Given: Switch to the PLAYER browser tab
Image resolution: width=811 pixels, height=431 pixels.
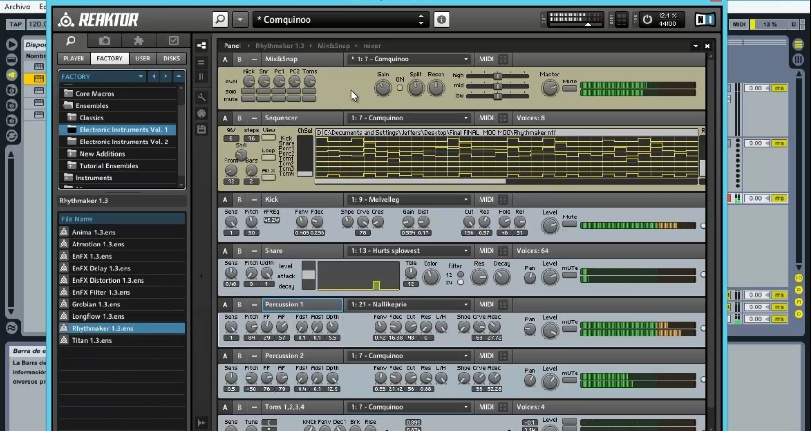Looking at the screenshot, I should (x=74, y=58).
